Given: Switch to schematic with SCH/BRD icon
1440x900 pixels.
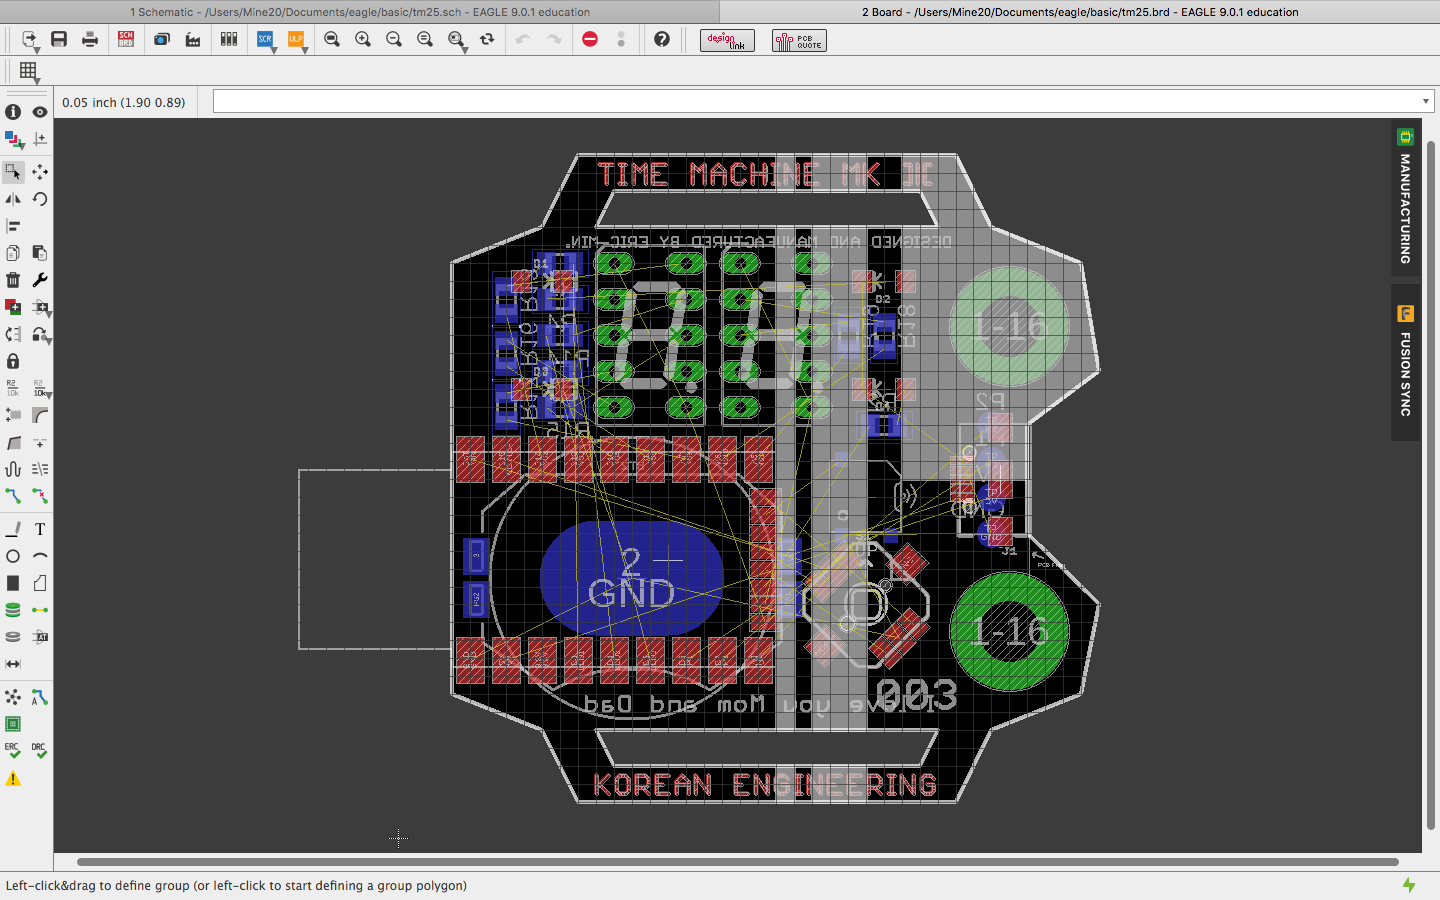Looking at the screenshot, I should click(x=126, y=39).
